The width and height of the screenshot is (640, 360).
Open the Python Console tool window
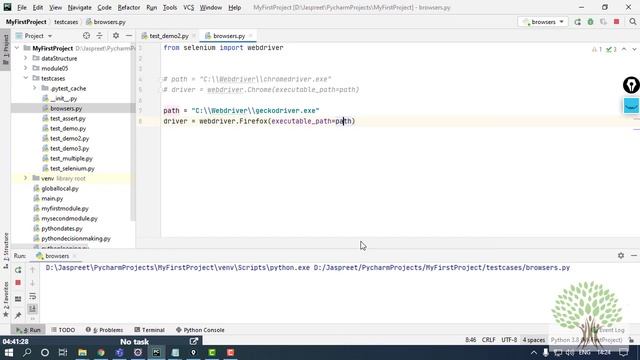(200, 330)
